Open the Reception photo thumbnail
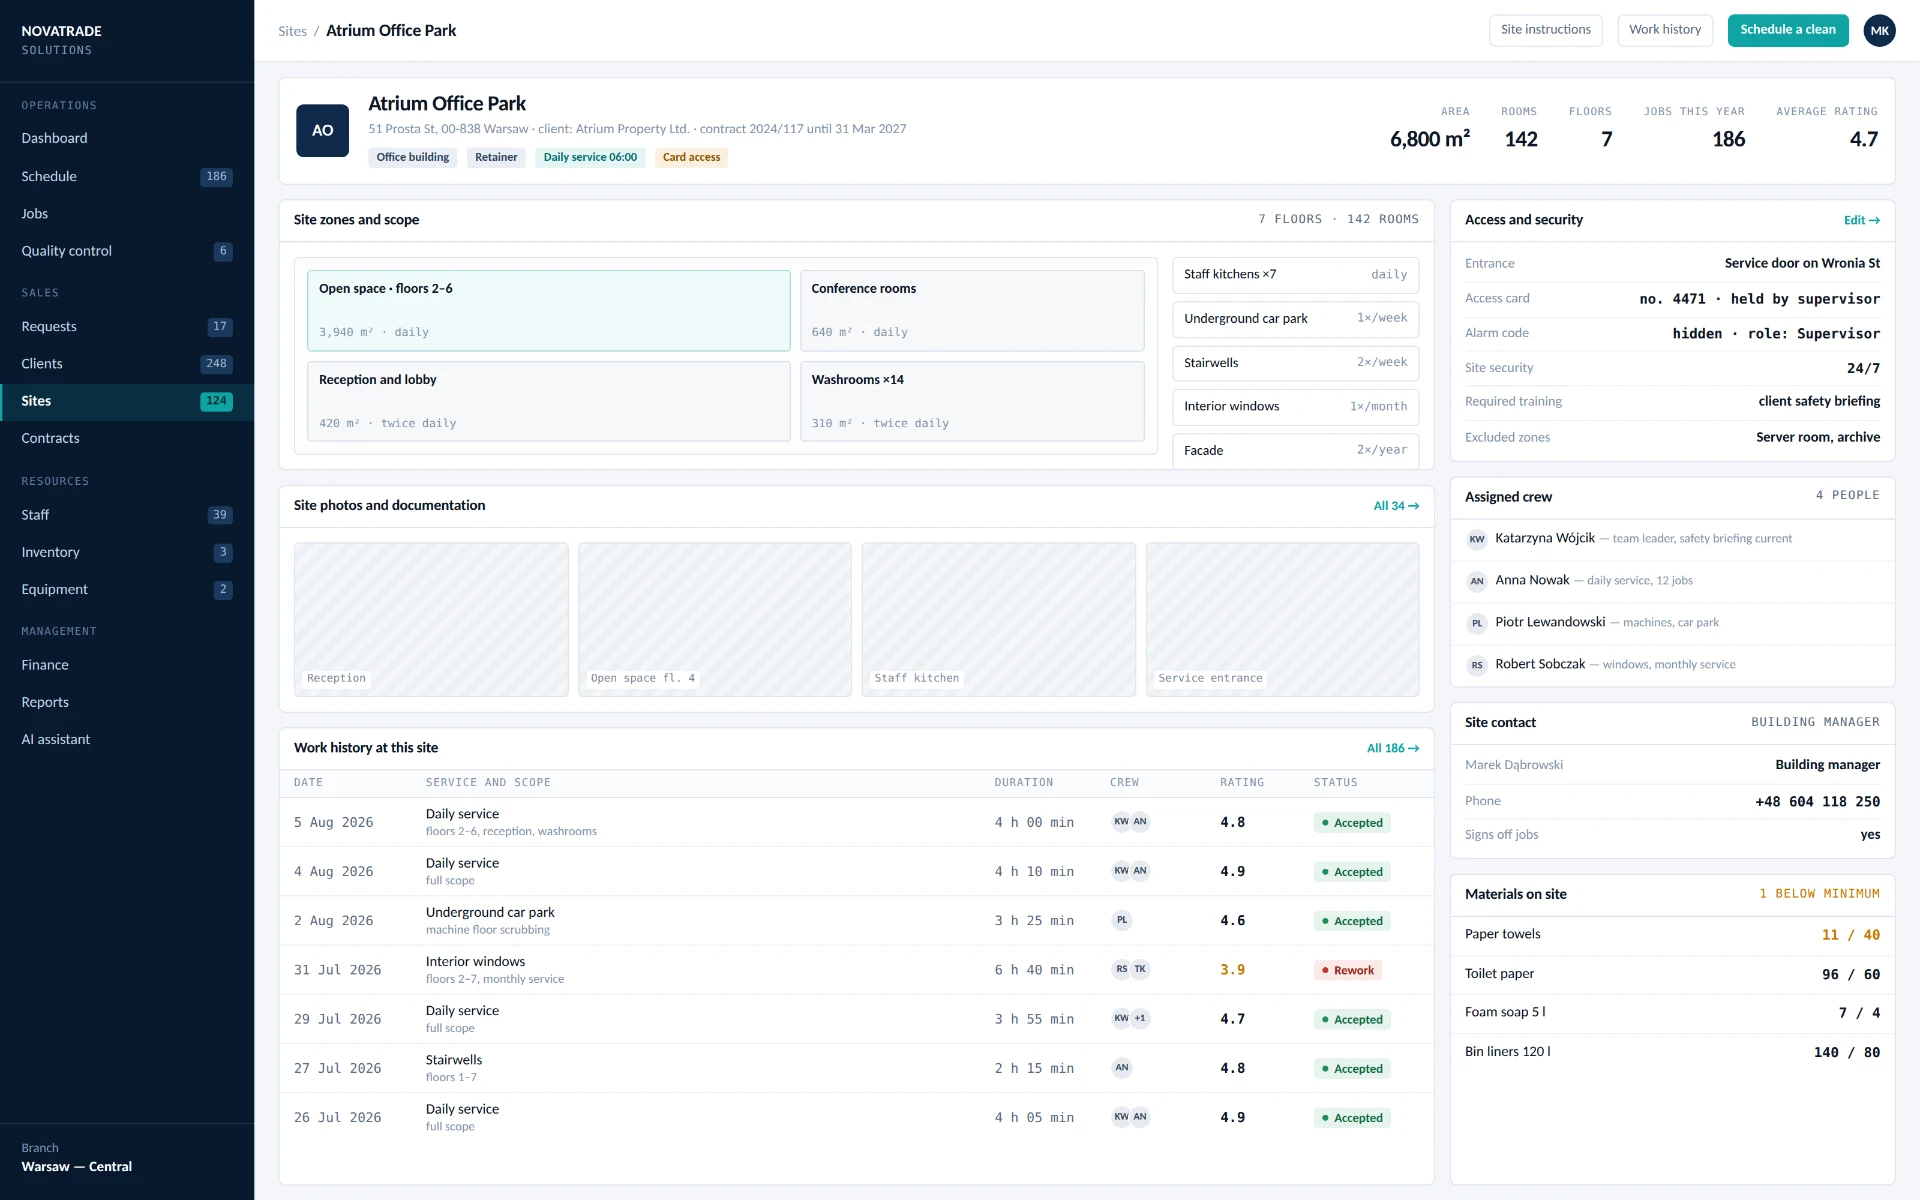1920x1200 pixels. (431, 619)
